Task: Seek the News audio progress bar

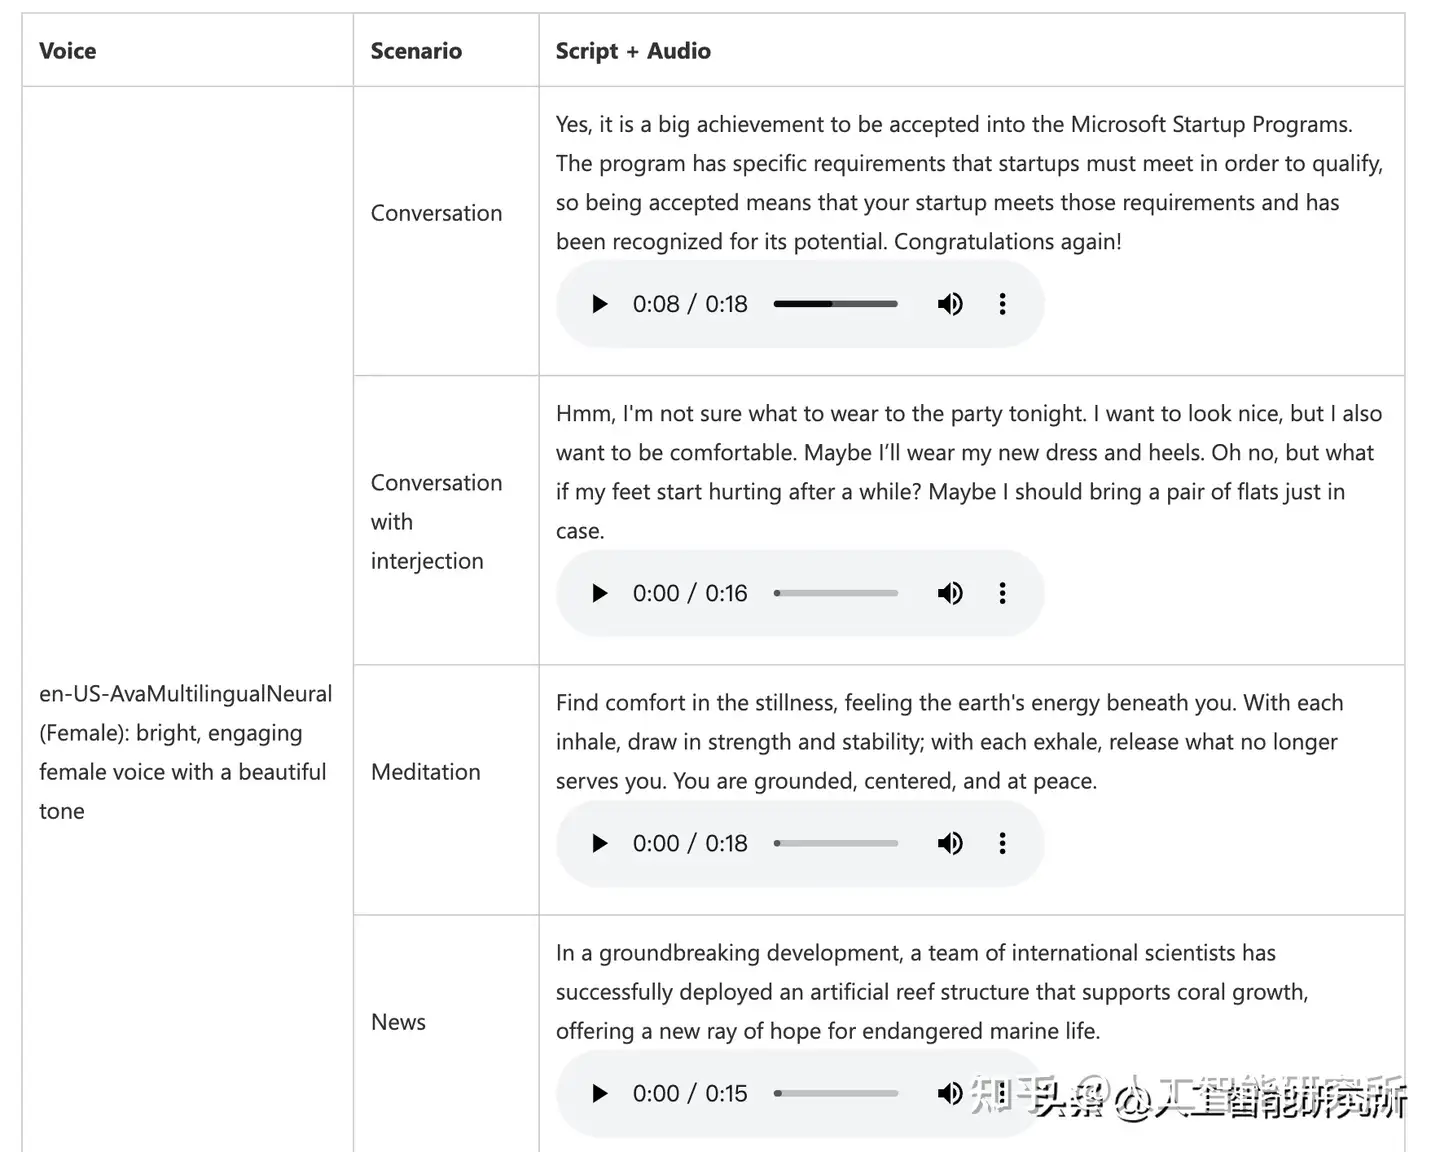Action: 836,1093
